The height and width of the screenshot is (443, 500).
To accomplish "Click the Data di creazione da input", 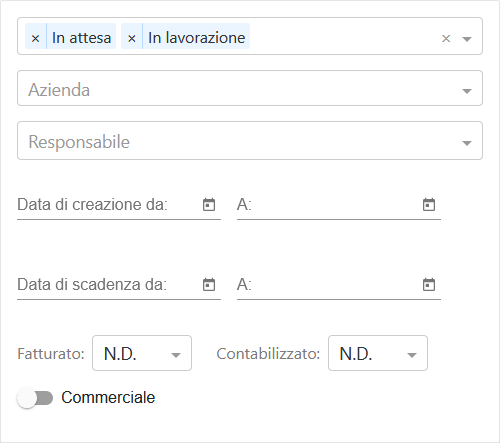I will 109,205.
